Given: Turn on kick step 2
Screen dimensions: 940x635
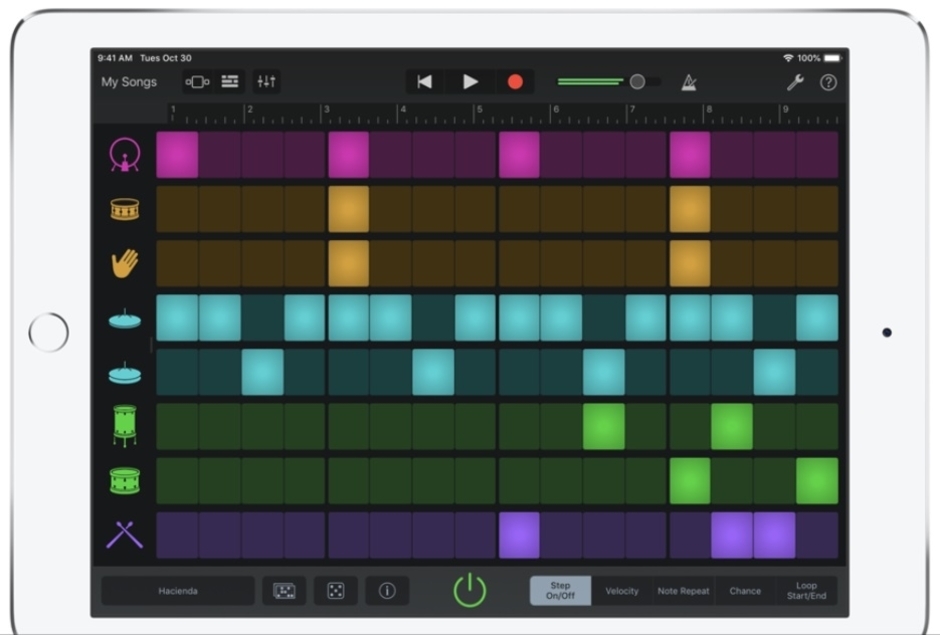Looking at the screenshot, I should pyautogui.click(x=220, y=155).
